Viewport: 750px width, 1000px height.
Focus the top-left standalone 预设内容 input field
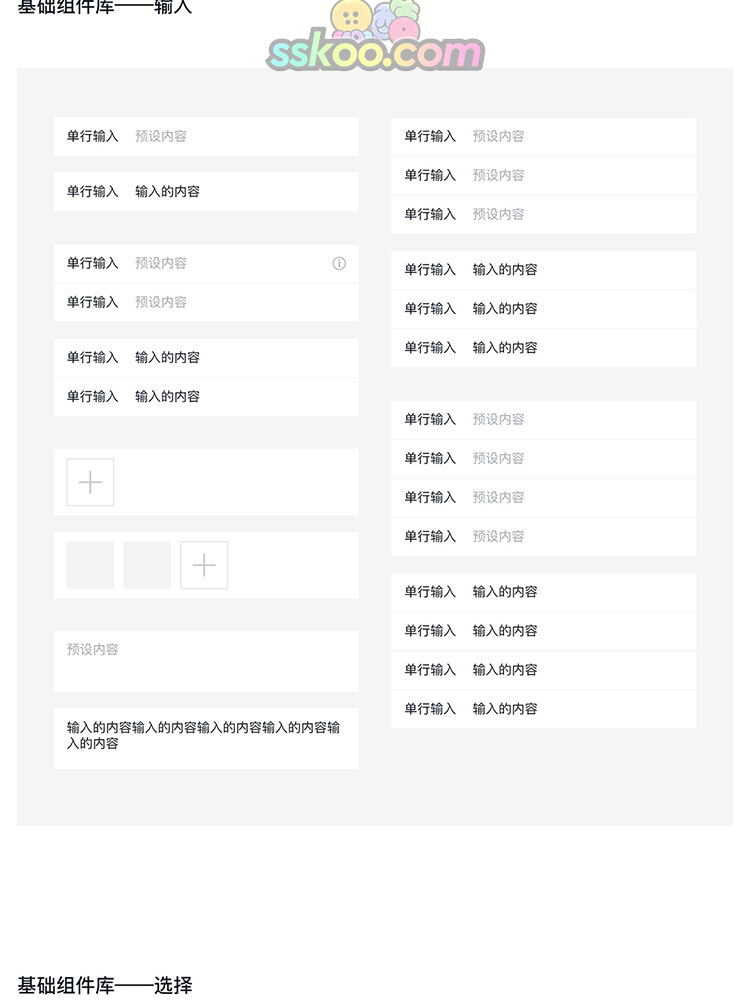240,136
